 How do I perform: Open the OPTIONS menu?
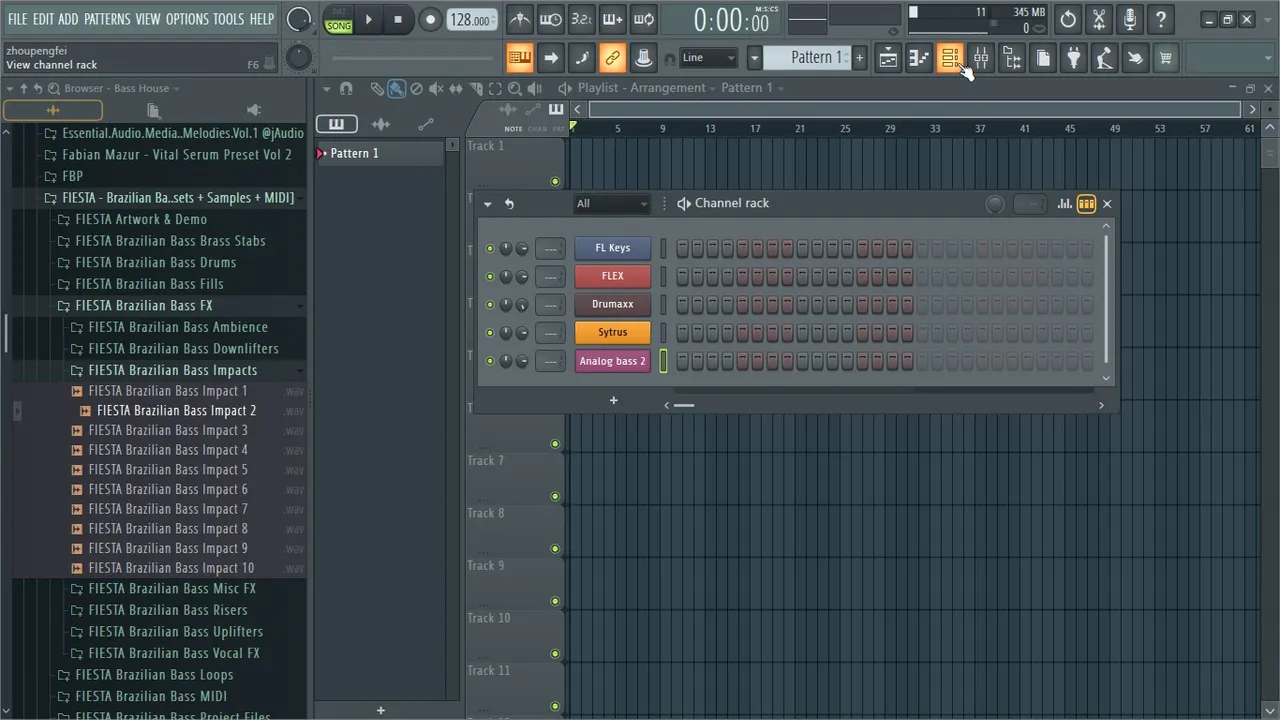click(x=187, y=19)
